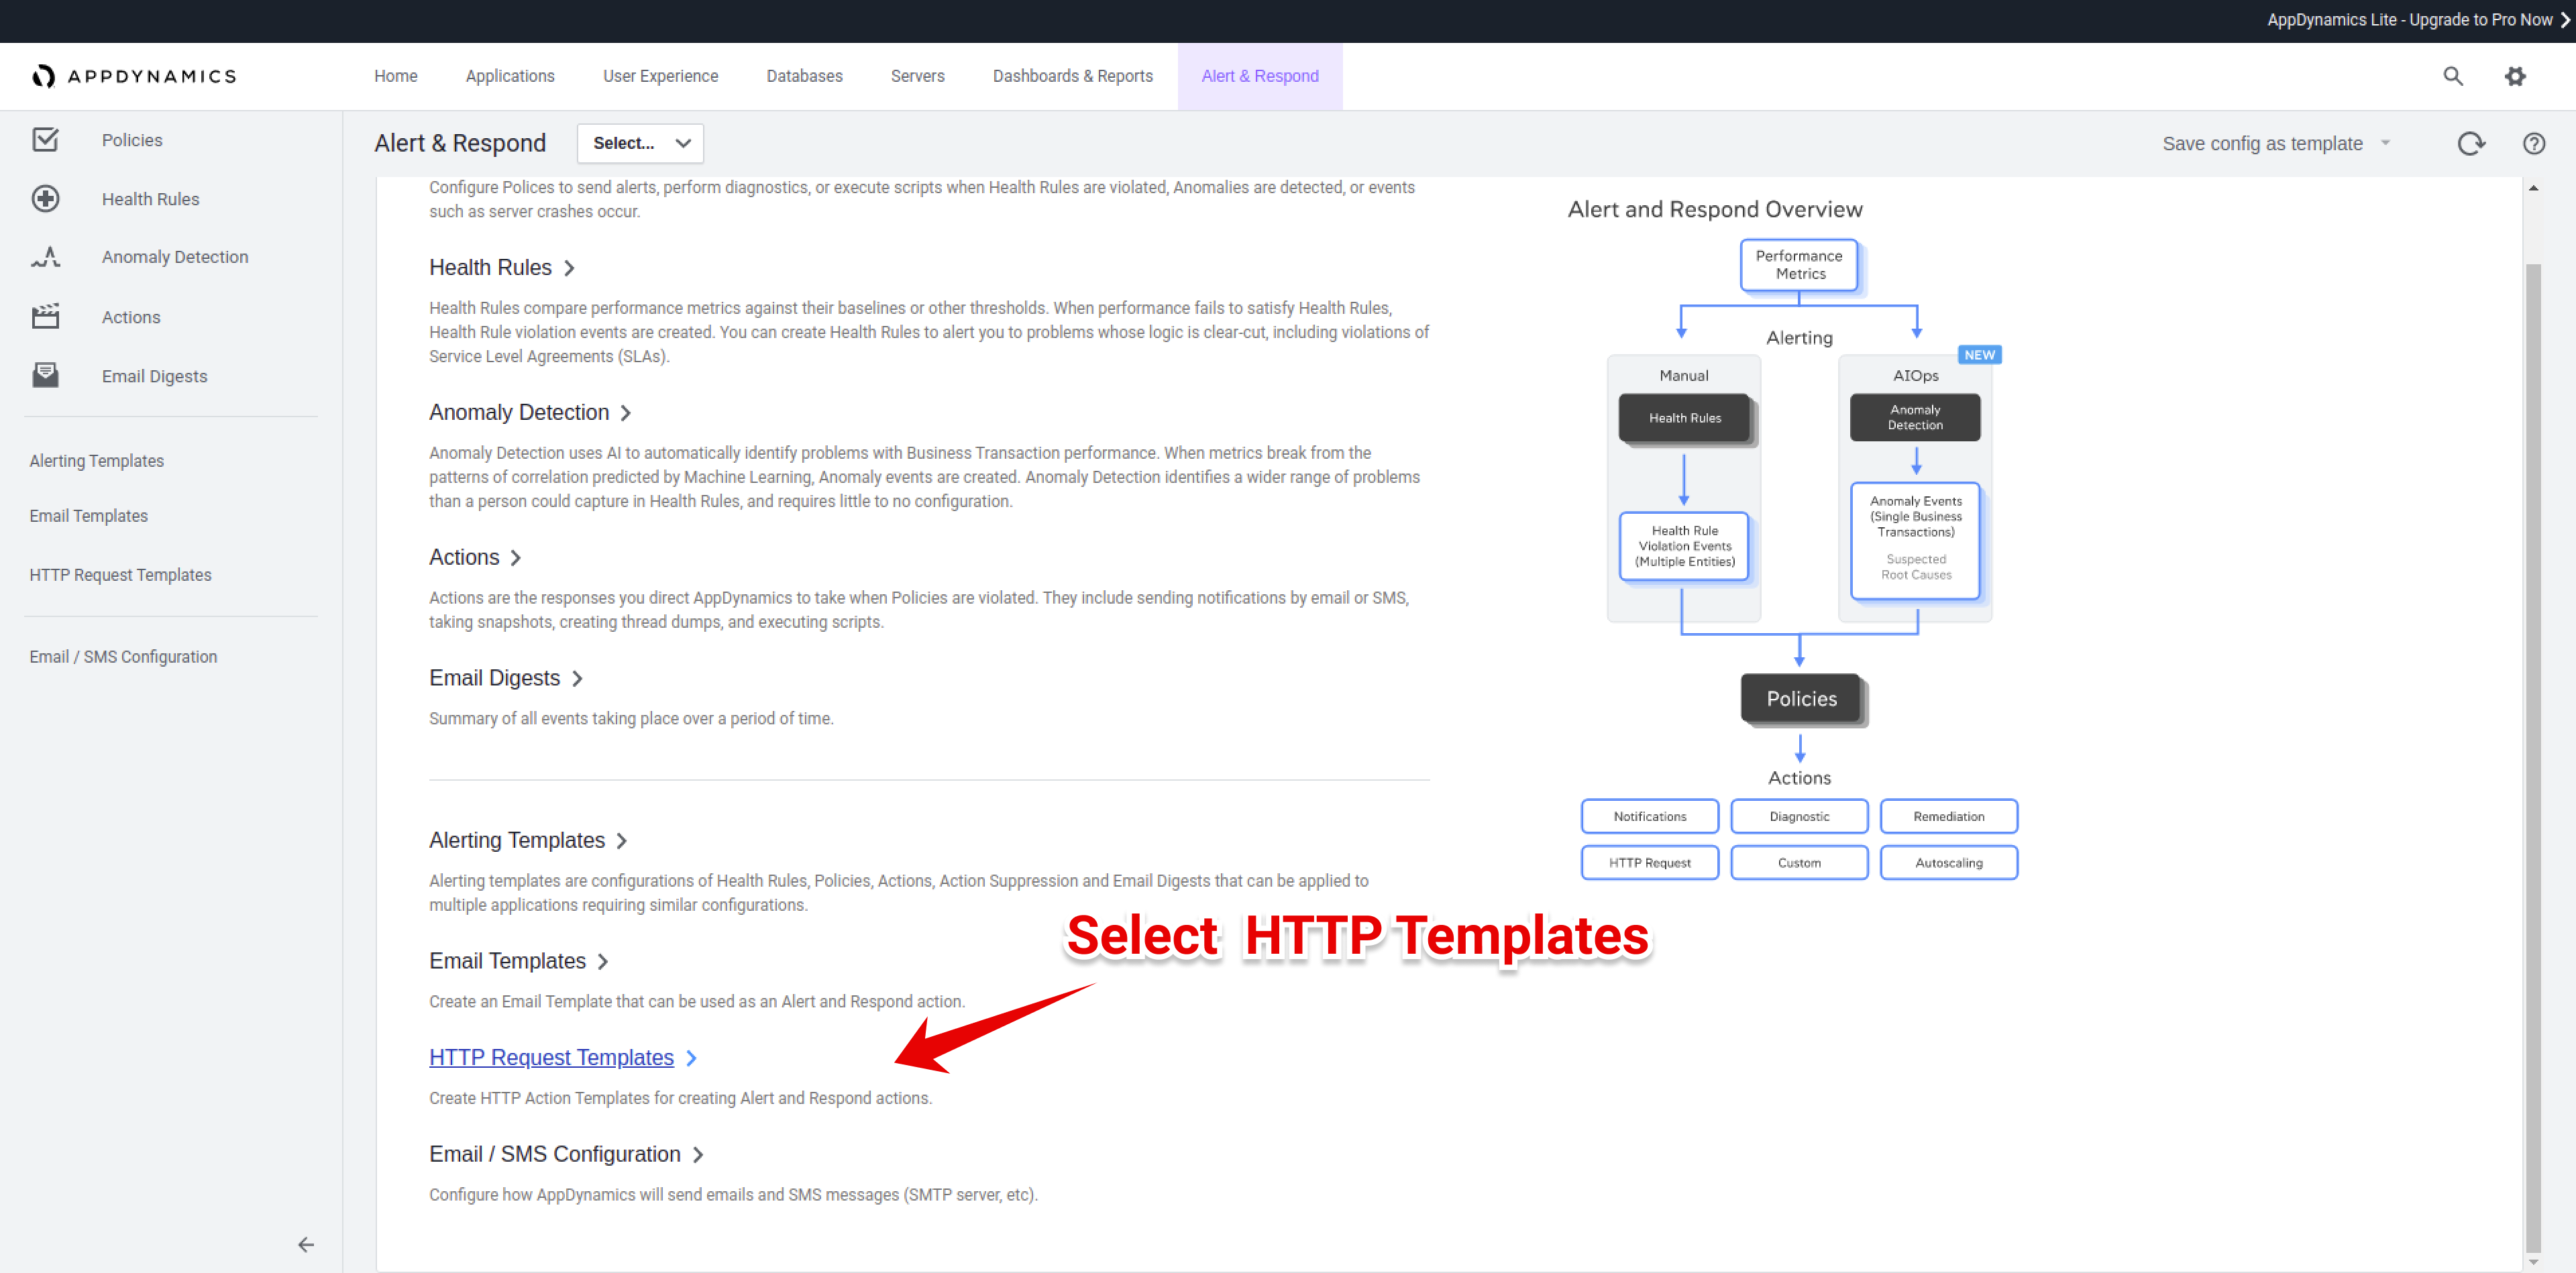Open help with the question mark icon
Viewport: 2576px width, 1273px height.
2533,144
